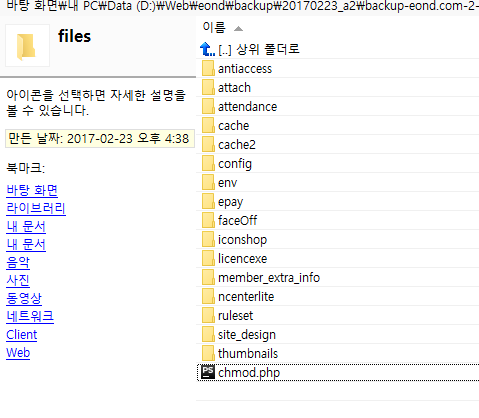The image size is (479, 418).
Task: Click the env folder icon
Action: tap(208, 182)
